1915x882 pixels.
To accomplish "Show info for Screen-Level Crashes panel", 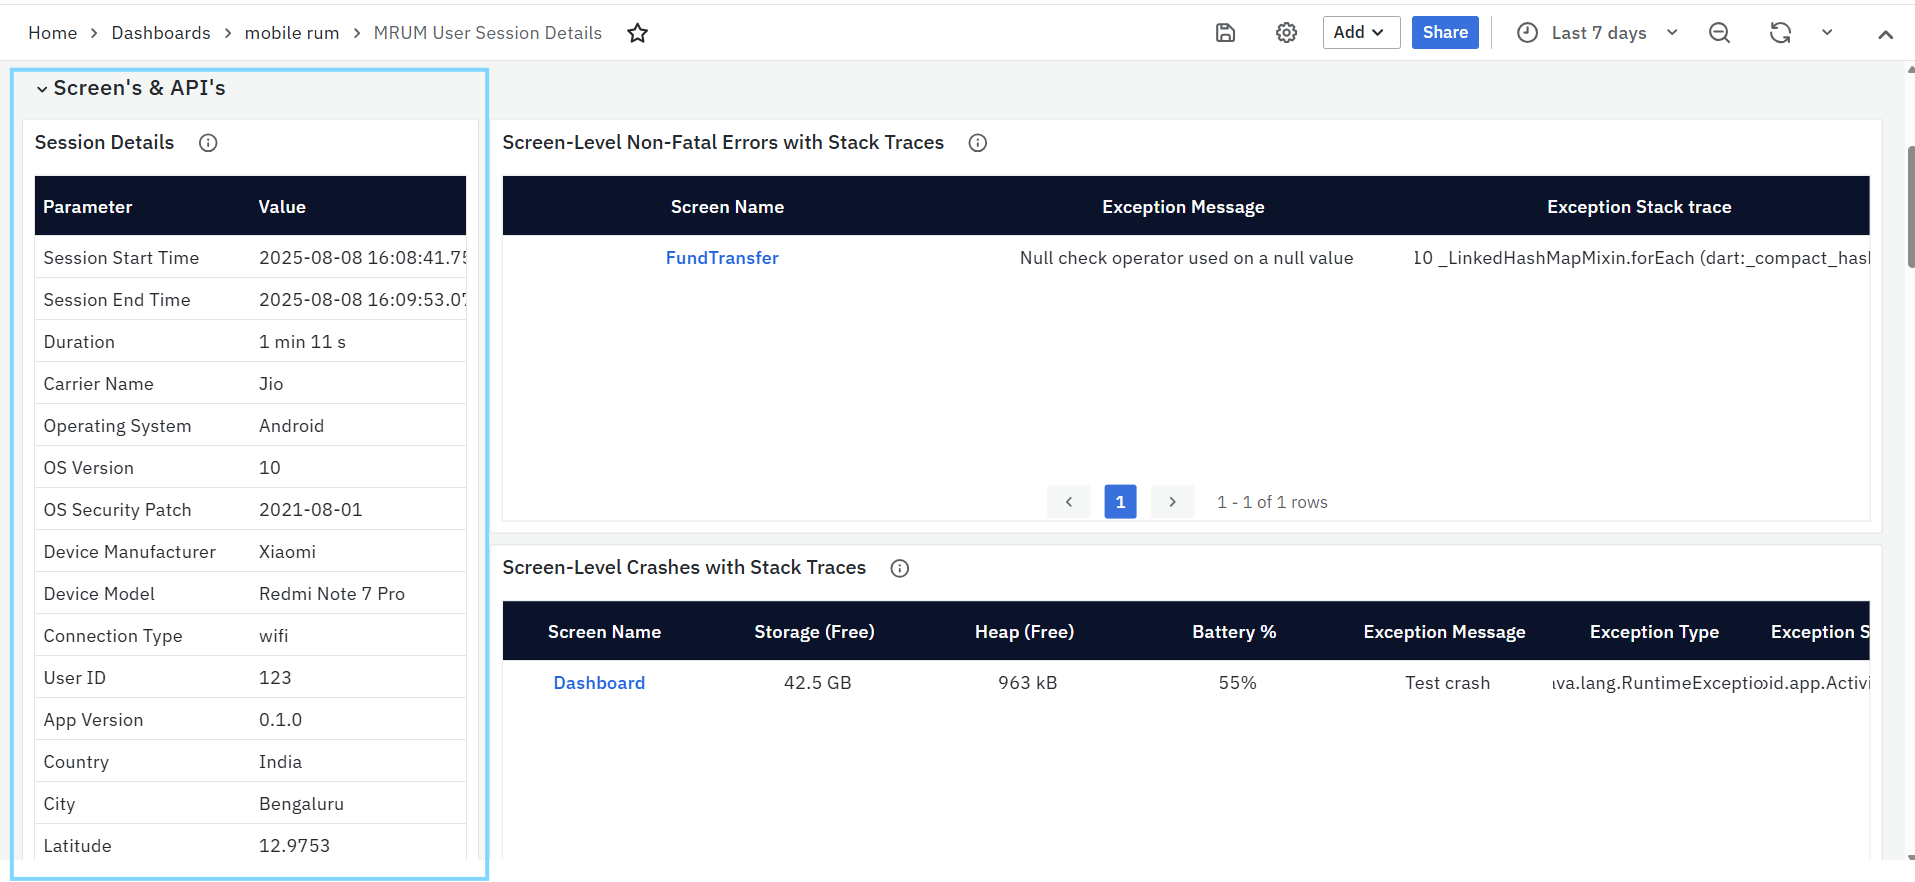I will coord(900,568).
